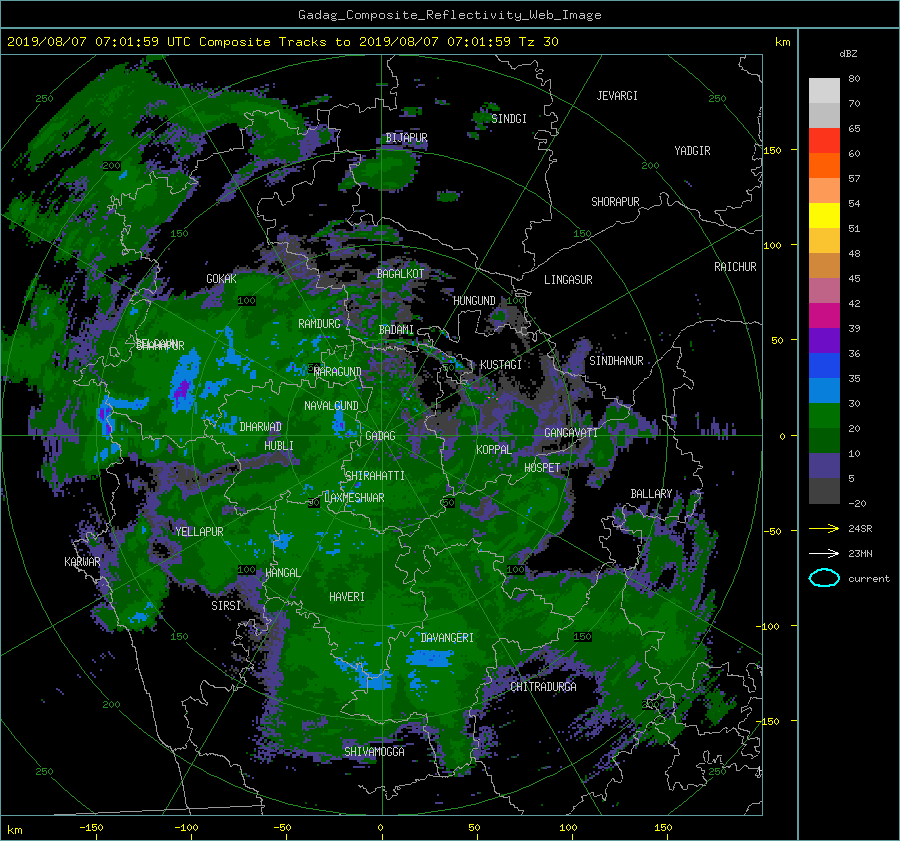Click the SHORAPUR city label
This screenshot has width=900, height=841.
pos(615,202)
